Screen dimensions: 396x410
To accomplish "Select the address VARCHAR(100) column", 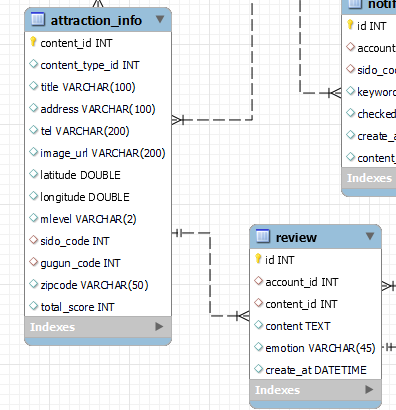I will [x=98, y=109].
